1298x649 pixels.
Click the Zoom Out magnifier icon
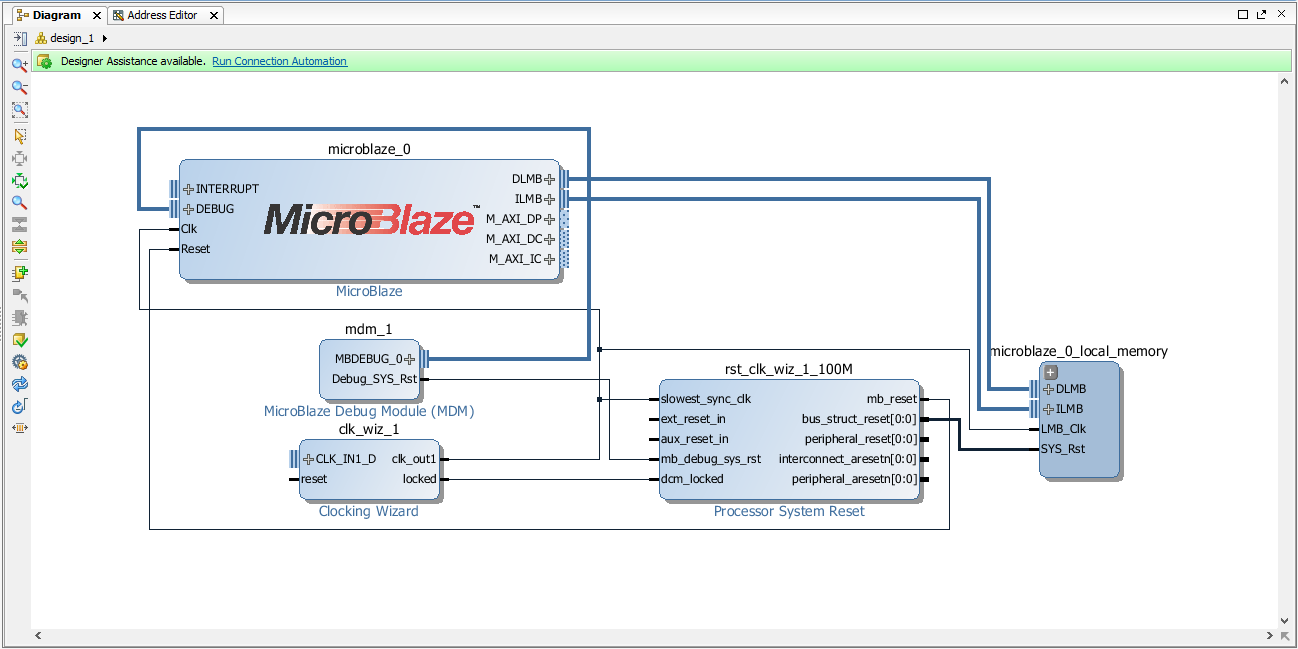(19, 87)
